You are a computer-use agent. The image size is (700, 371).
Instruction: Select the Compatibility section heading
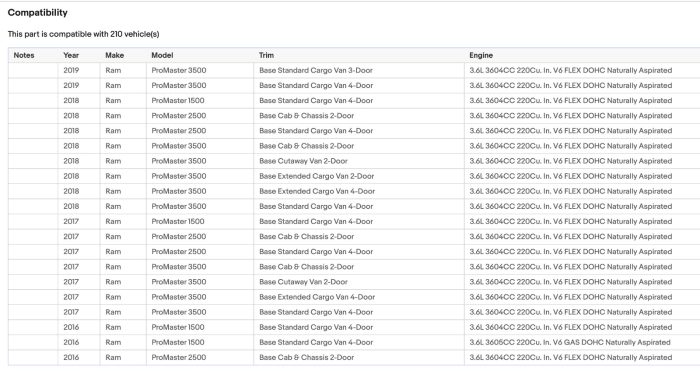[x=38, y=13]
